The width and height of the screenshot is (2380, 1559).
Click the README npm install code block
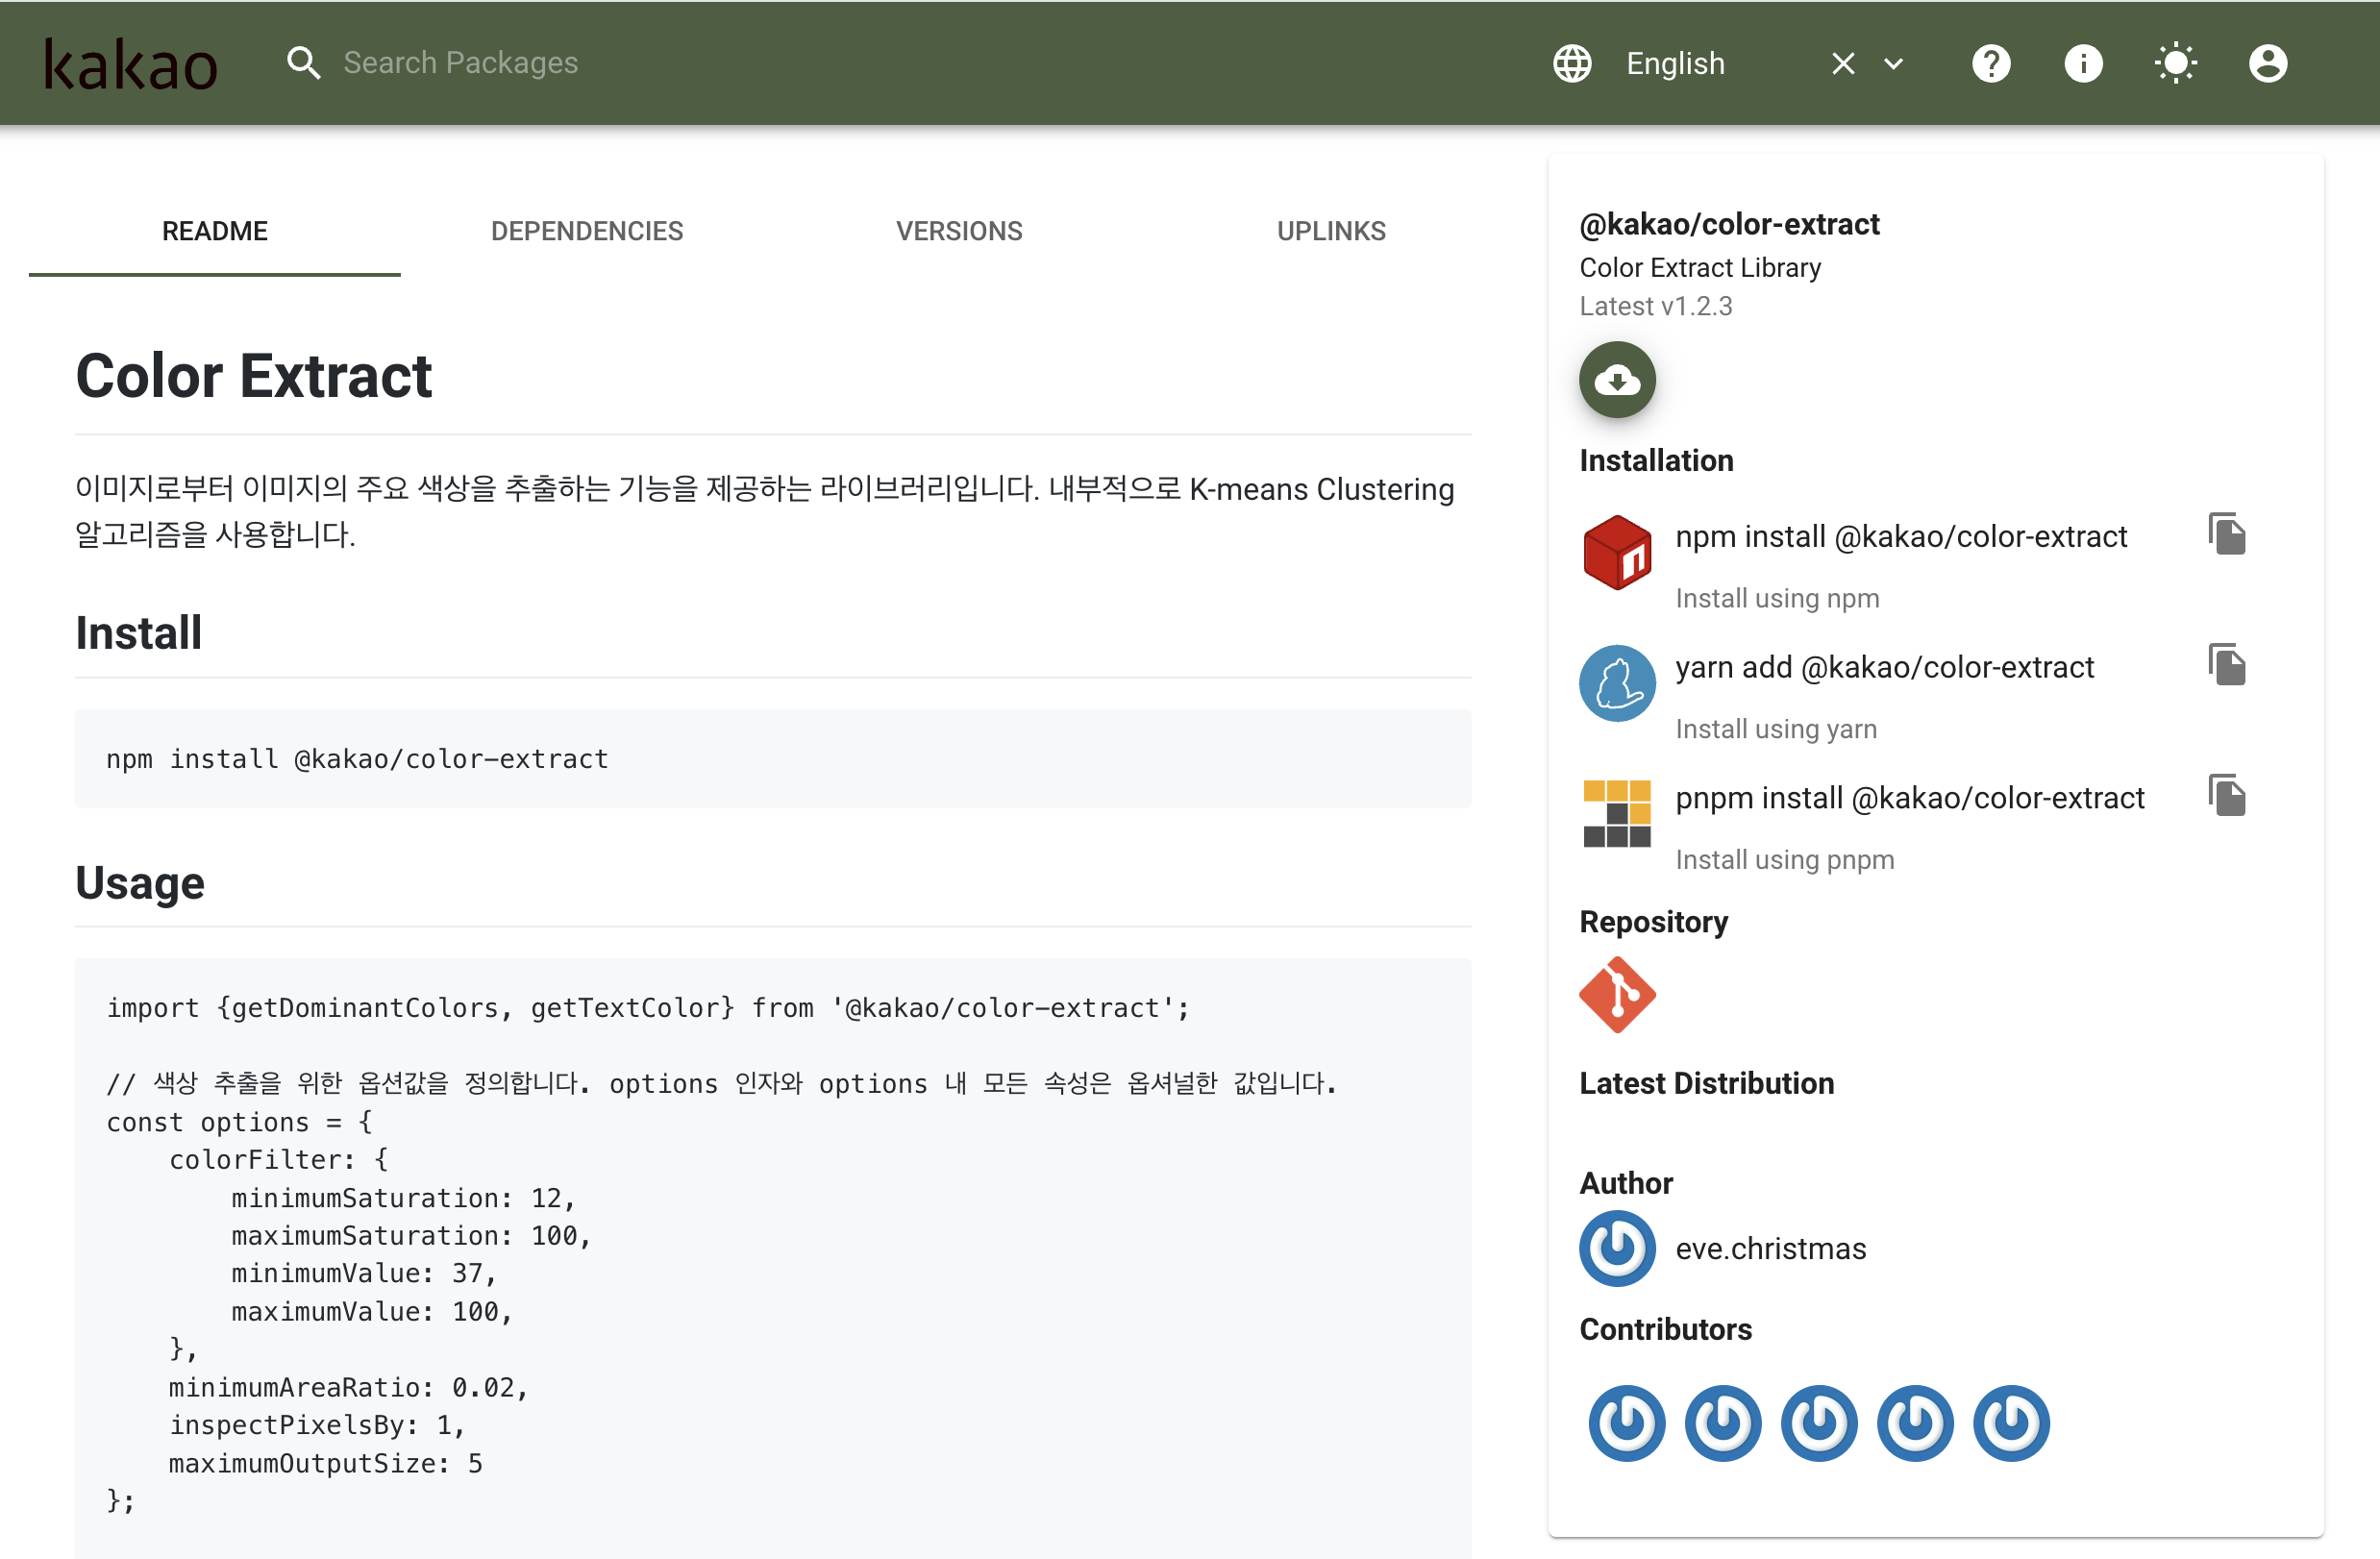773,759
